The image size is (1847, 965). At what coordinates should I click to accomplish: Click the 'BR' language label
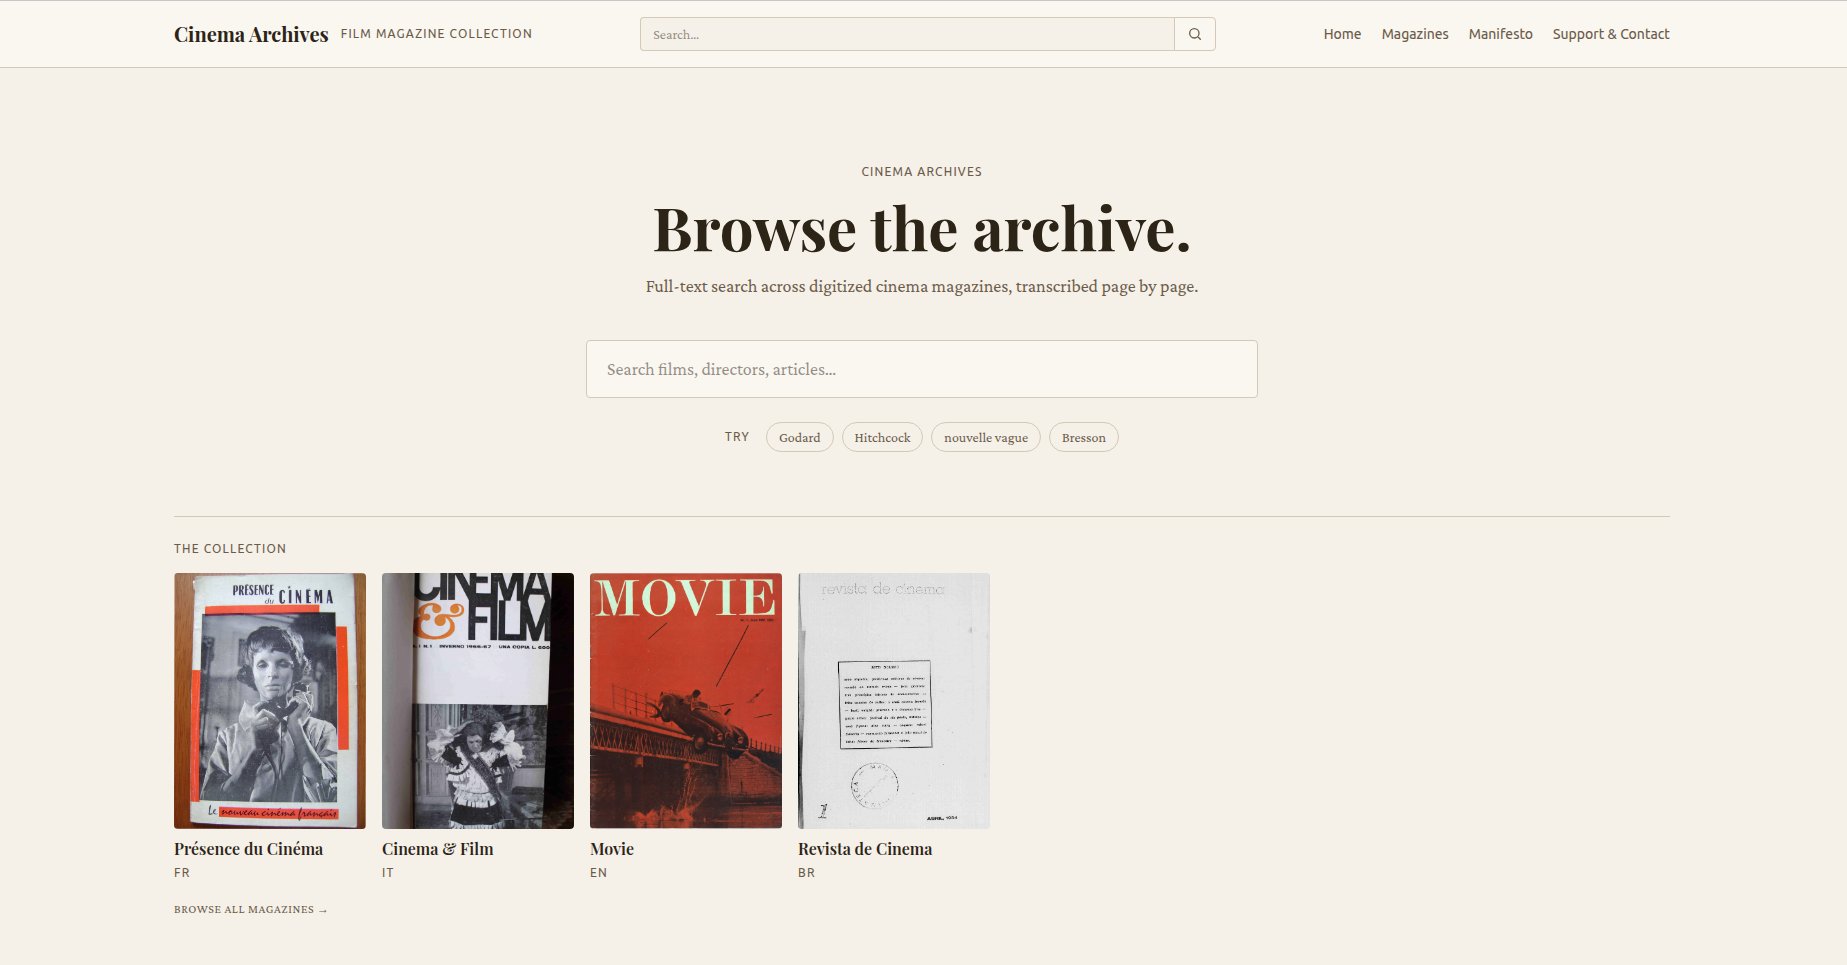pos(806,873)
